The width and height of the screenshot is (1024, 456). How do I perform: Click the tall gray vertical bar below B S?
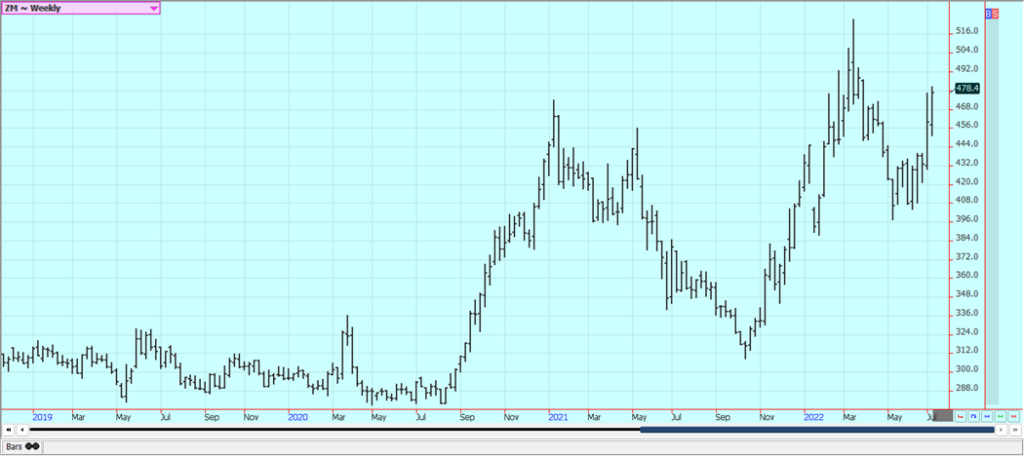993,211
